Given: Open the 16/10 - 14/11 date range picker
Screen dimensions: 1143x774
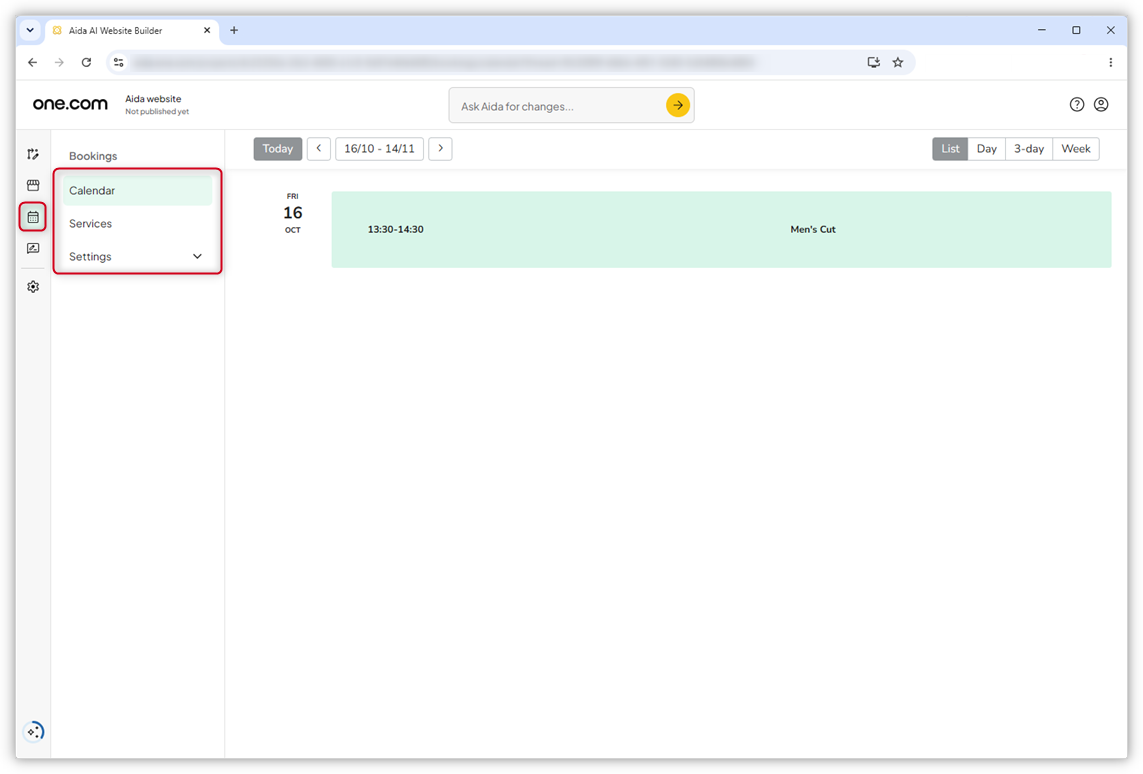Looking at the screenshot, I should 379,149.
